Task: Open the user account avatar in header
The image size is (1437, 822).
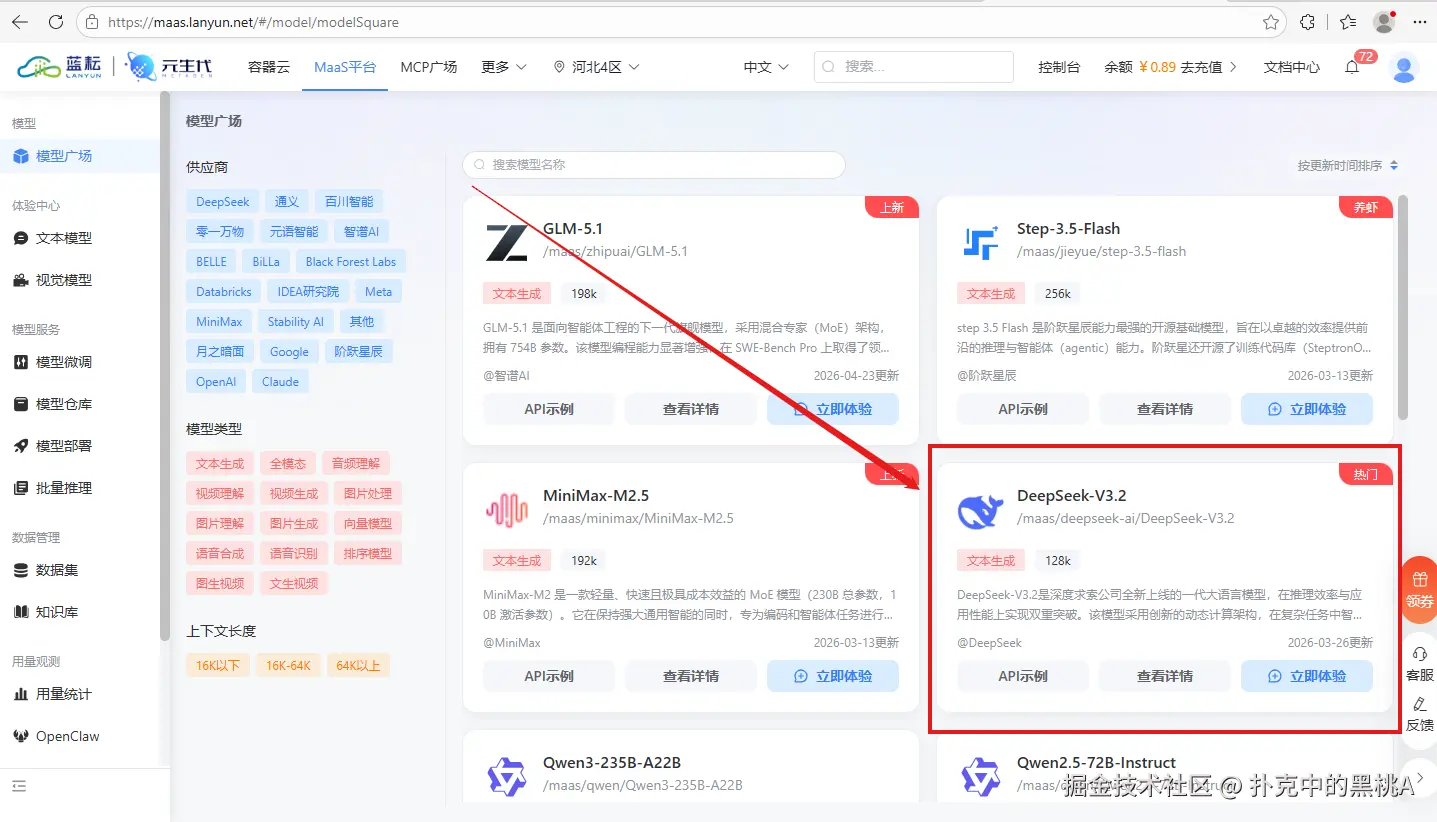Action: pyautogui.click(x=1404, y=67)
